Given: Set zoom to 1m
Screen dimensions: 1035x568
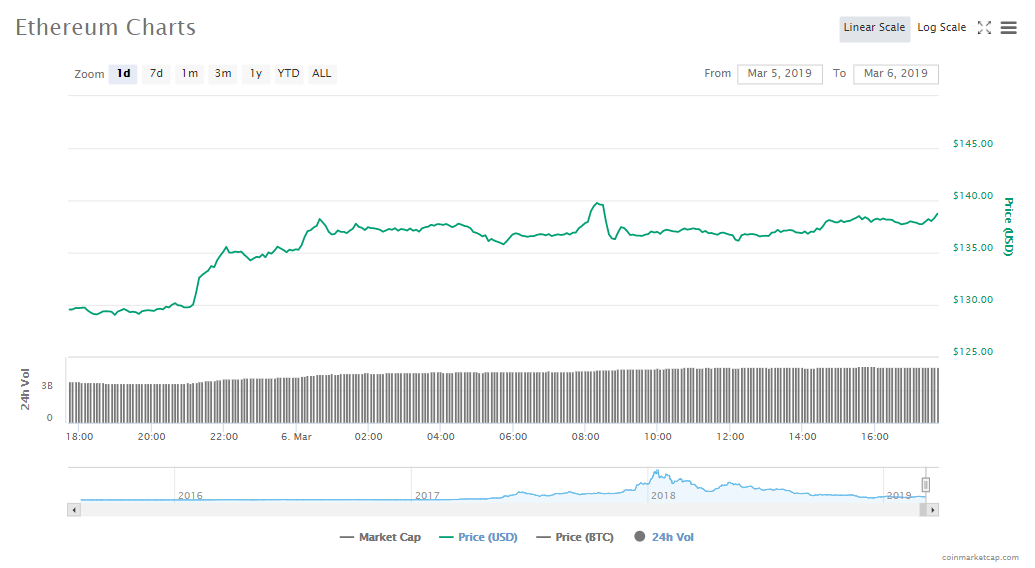Looking at the screenshot, I should point(189,74).
